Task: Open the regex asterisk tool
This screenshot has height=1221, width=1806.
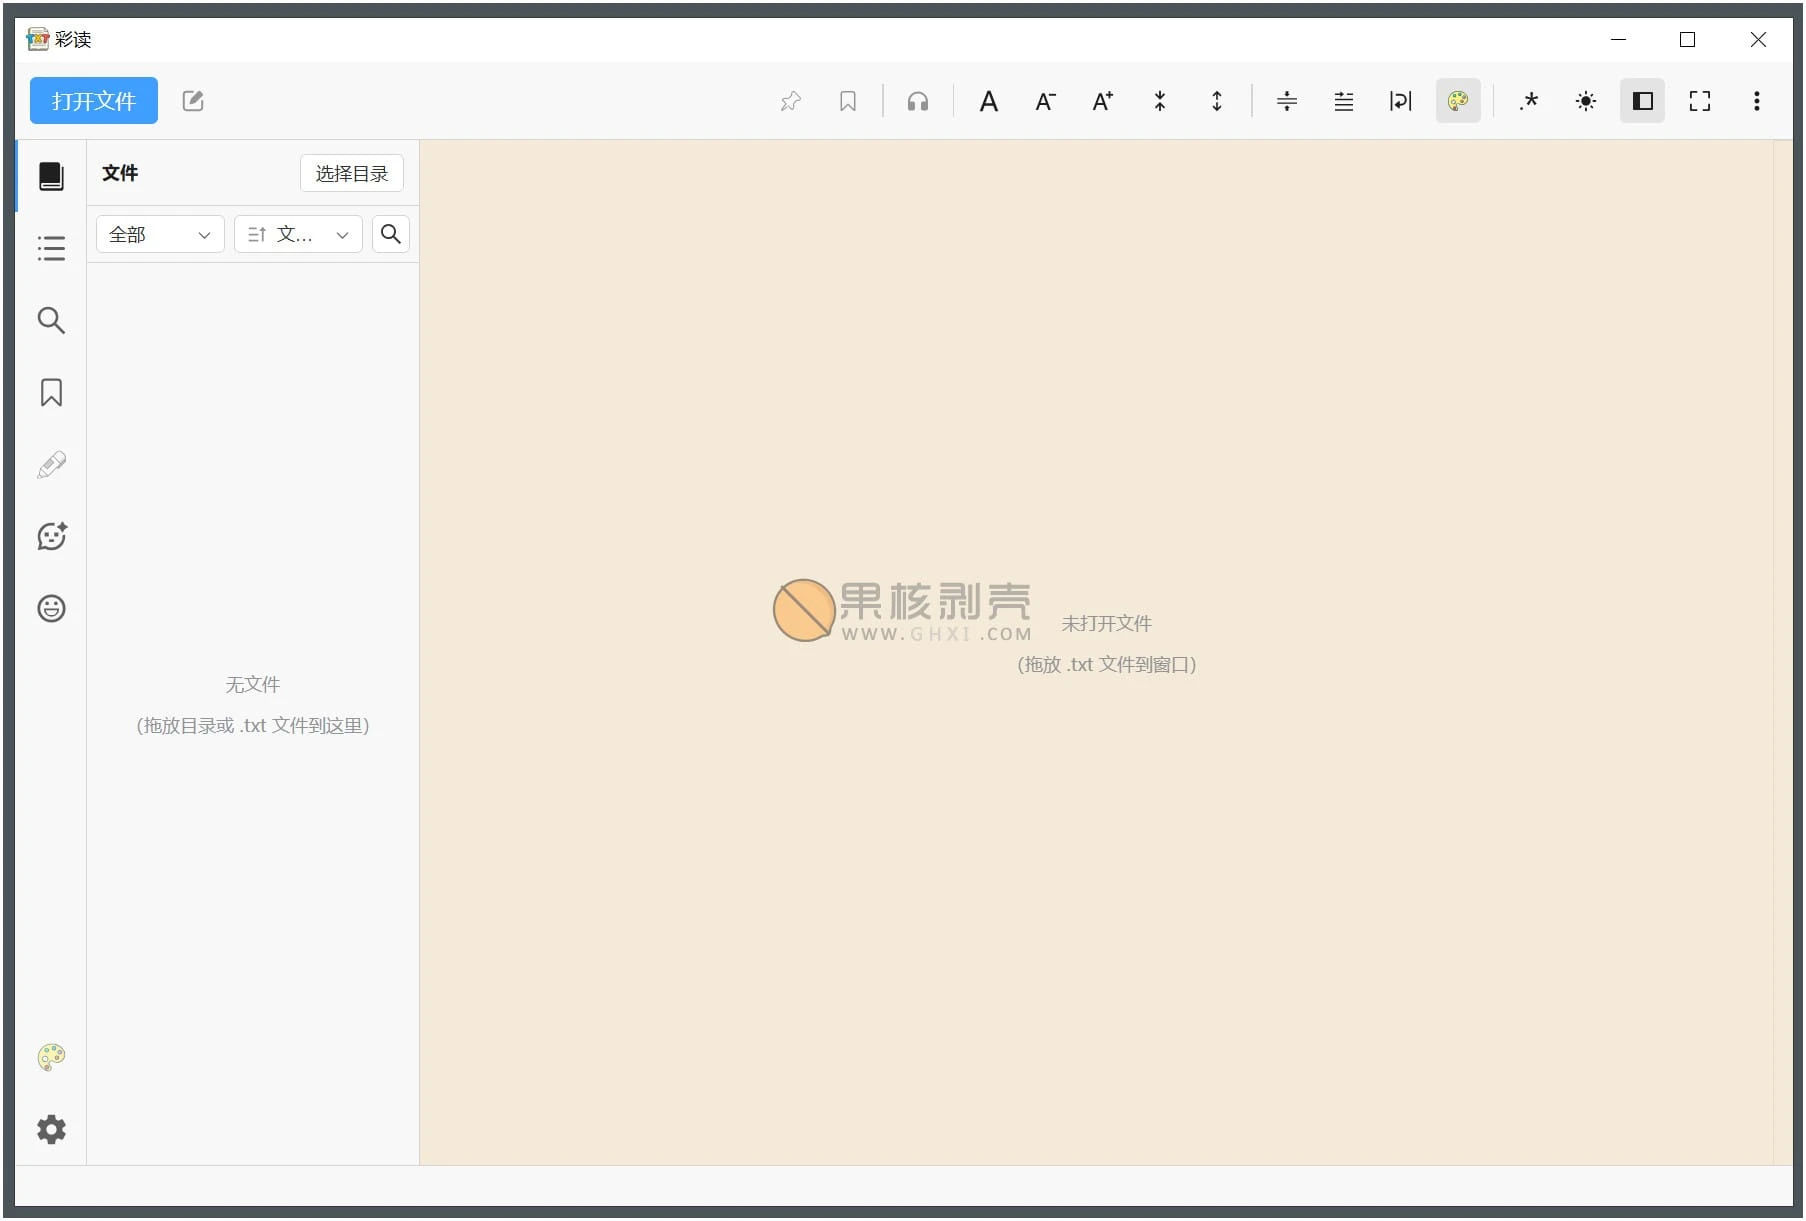Action: pyautogui.click(x=1529, y=101)
